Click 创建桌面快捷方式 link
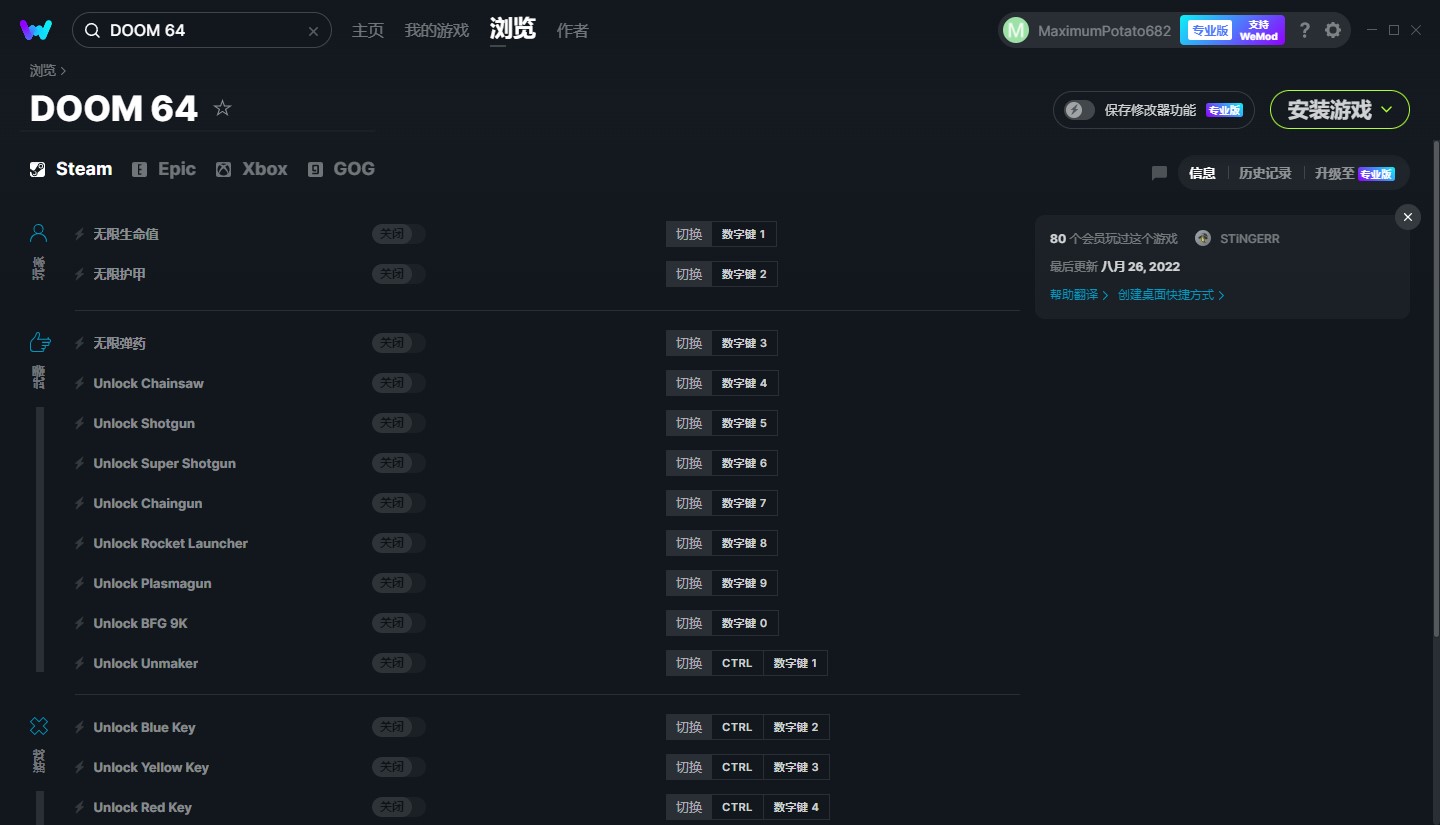 coord(1171,295)
